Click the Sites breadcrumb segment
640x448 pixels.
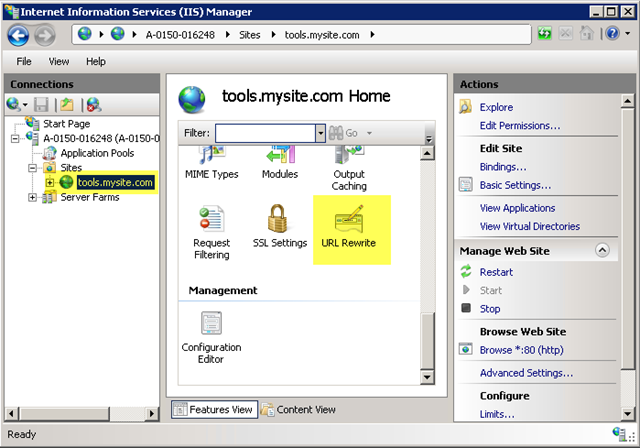(x=249, y=35)
